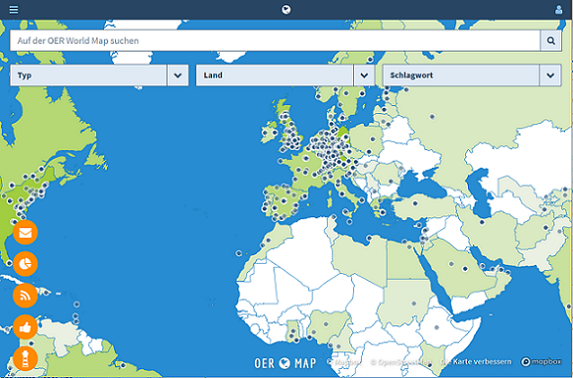Open the orange RSS feed button
The width and height of the screenshot is (573, 378).
tap(25, 295)
